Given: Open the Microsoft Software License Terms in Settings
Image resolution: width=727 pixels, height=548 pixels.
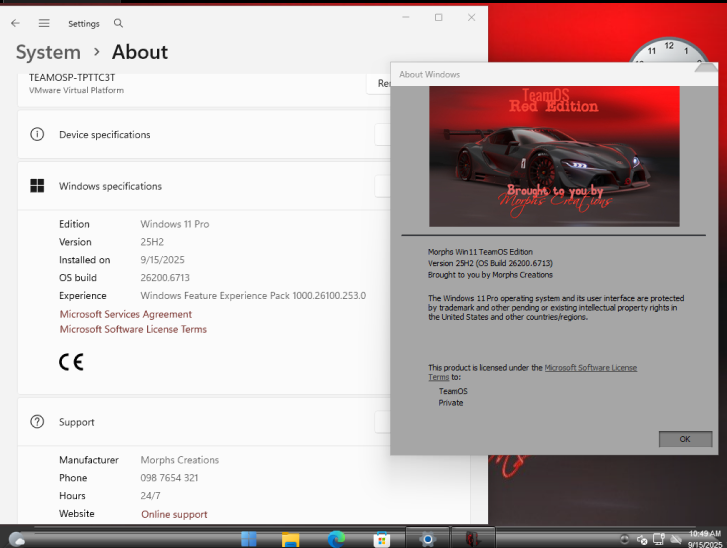Looking at the screenshot, I should [133, 329].
